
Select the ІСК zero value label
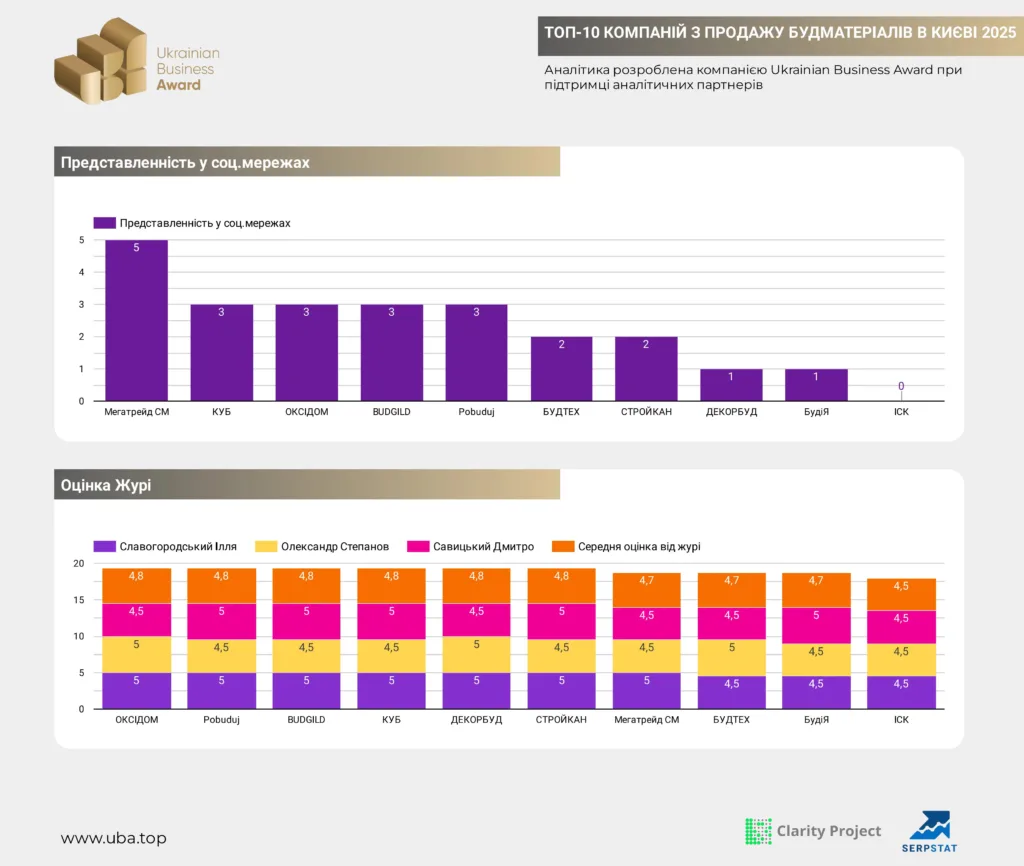click(901, 386)
